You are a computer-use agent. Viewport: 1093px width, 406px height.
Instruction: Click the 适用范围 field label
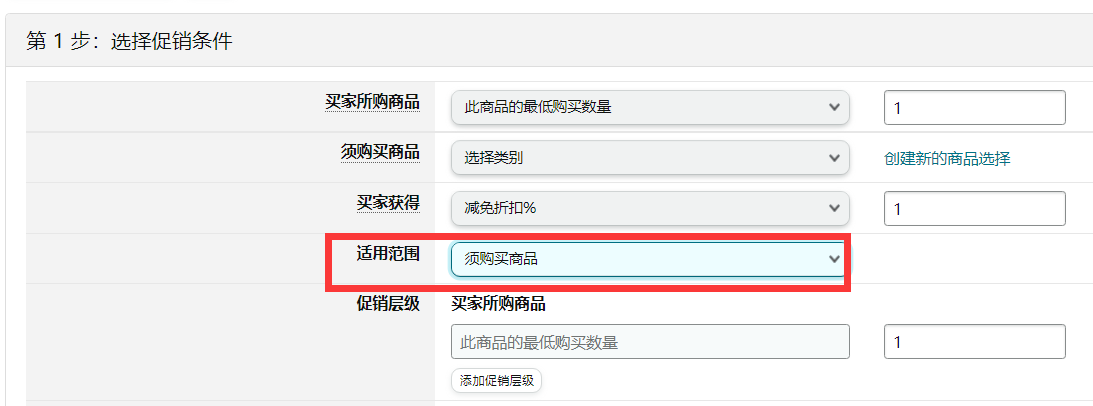click(388, 253)
